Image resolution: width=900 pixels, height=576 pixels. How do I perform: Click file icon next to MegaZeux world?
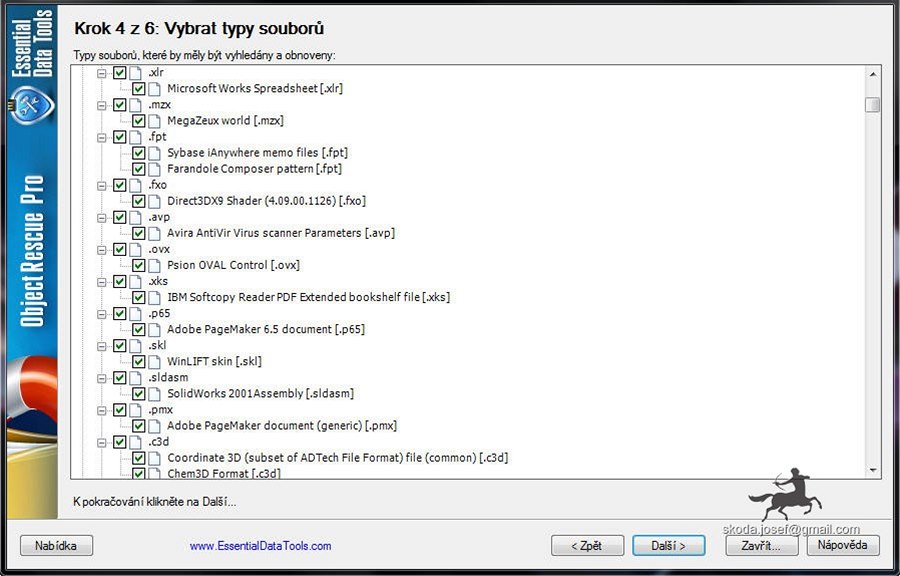[154, 121]
